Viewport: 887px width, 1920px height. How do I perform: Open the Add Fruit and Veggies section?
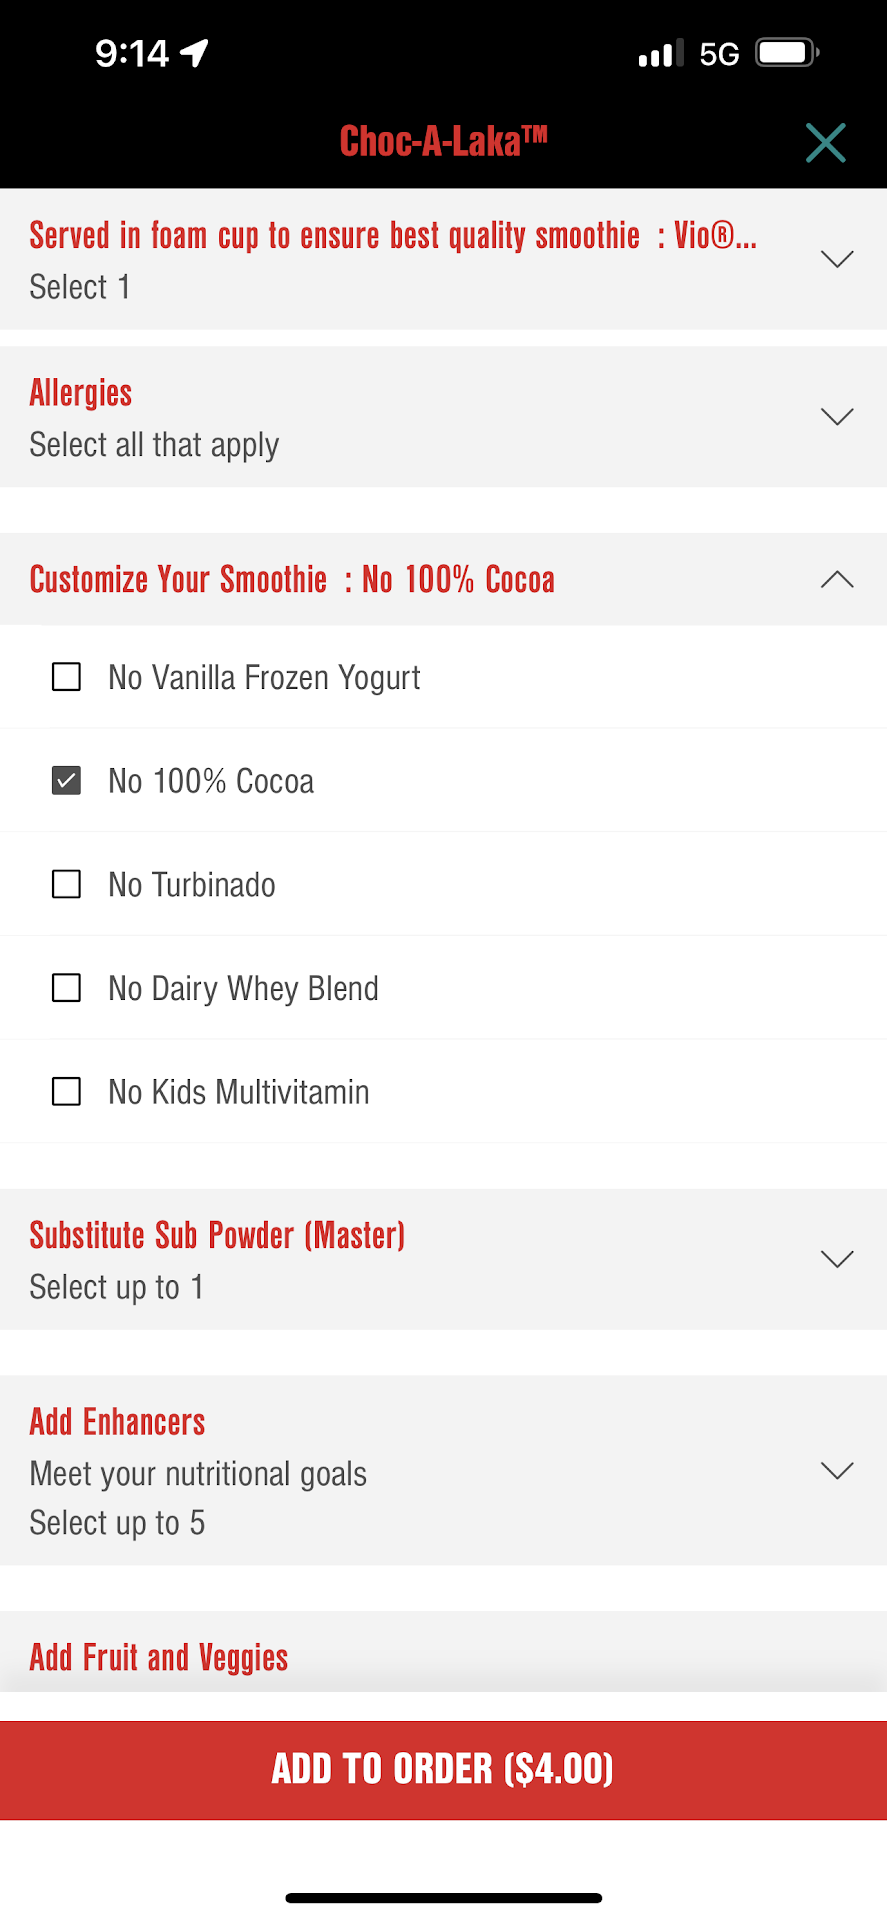tap(160, 1657)
